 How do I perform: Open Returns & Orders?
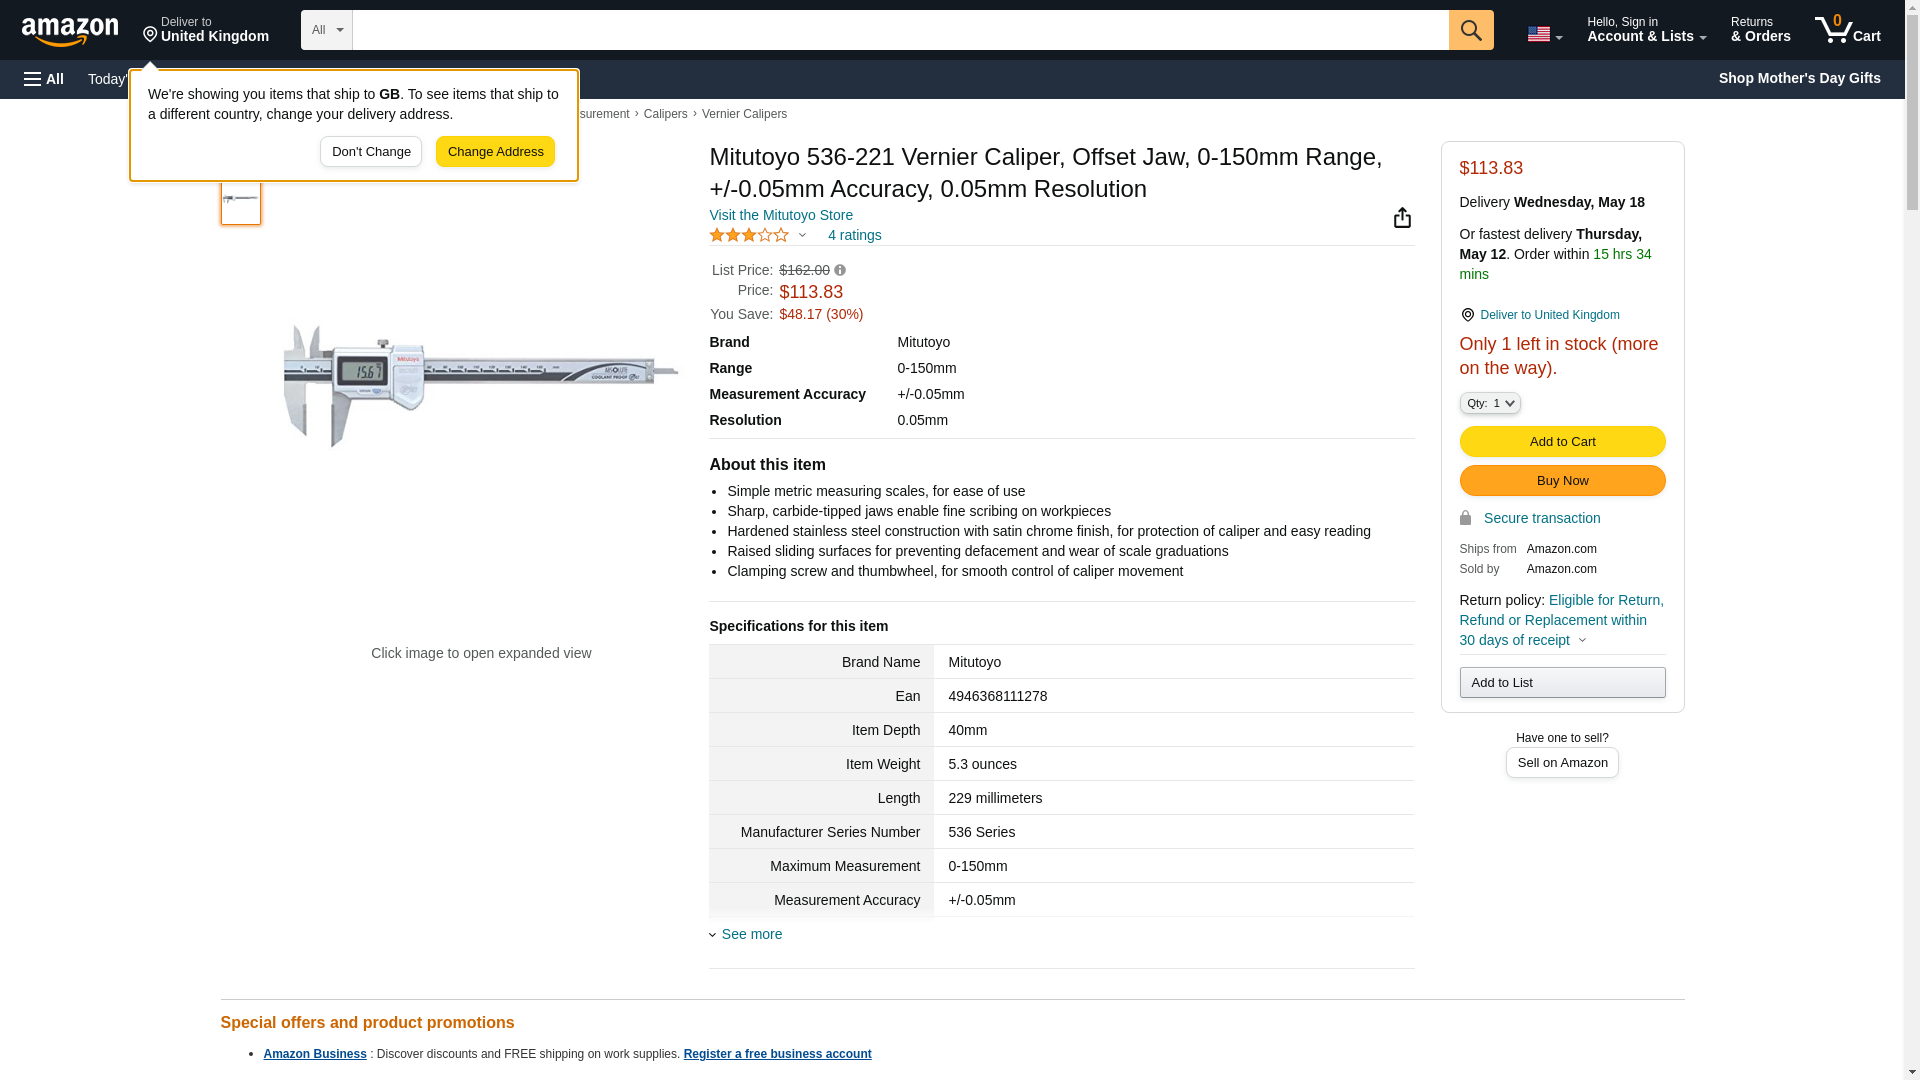click(1760, 30)
